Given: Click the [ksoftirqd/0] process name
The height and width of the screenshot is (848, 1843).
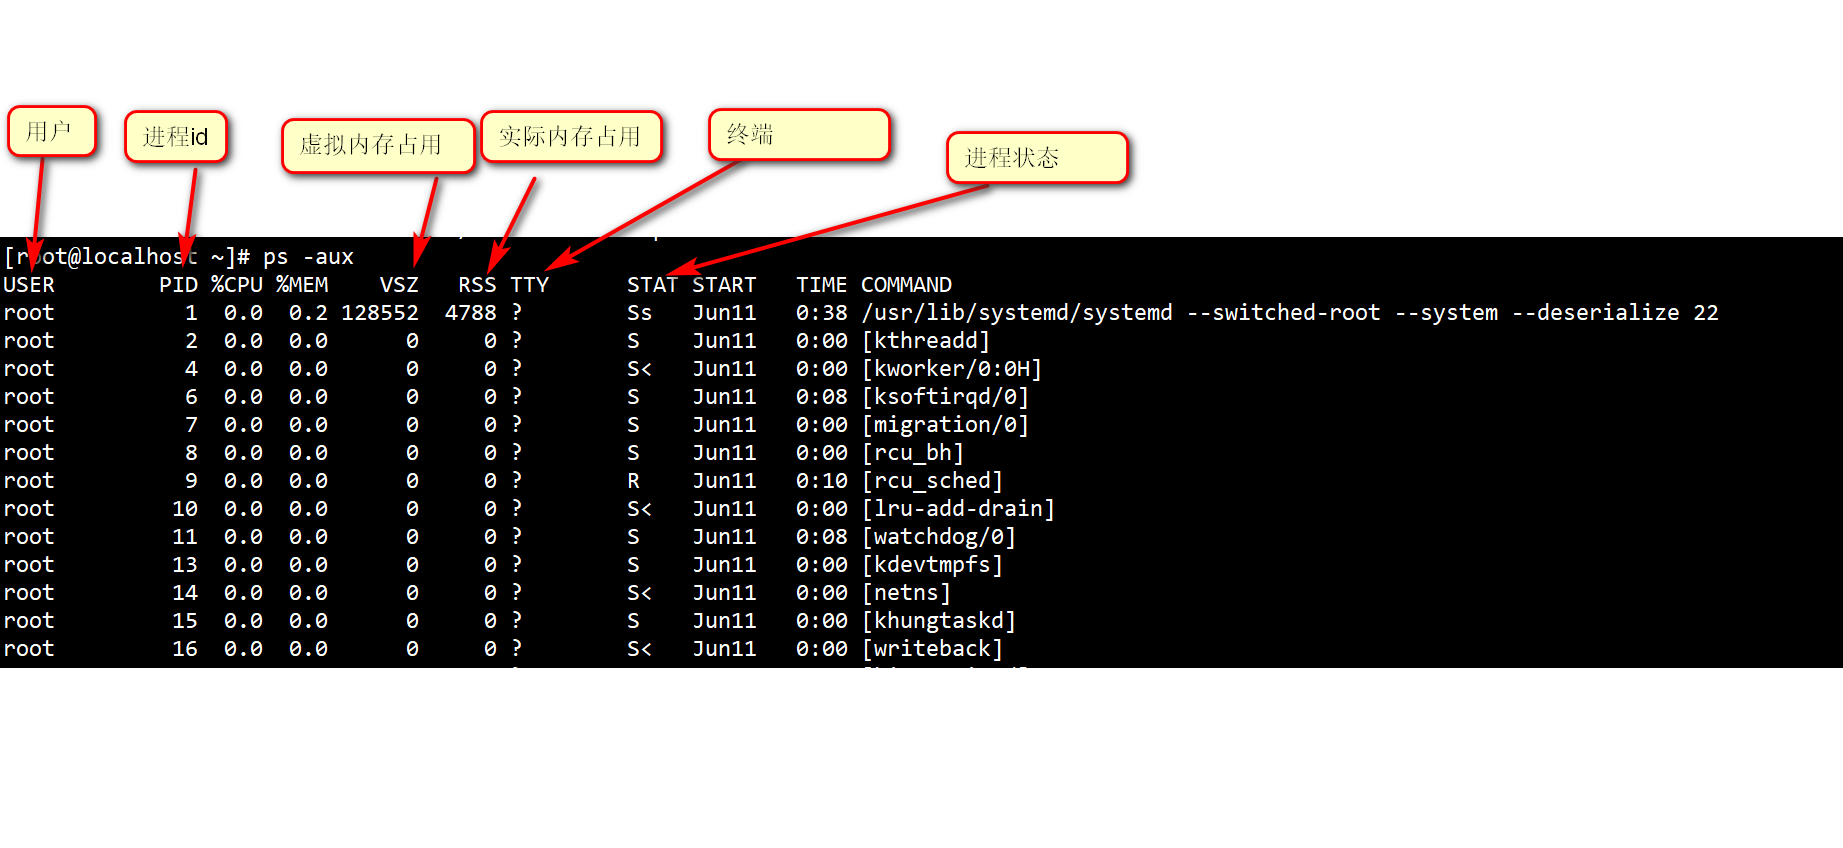Looking at the screenshot, I should (x=945, y=397).
